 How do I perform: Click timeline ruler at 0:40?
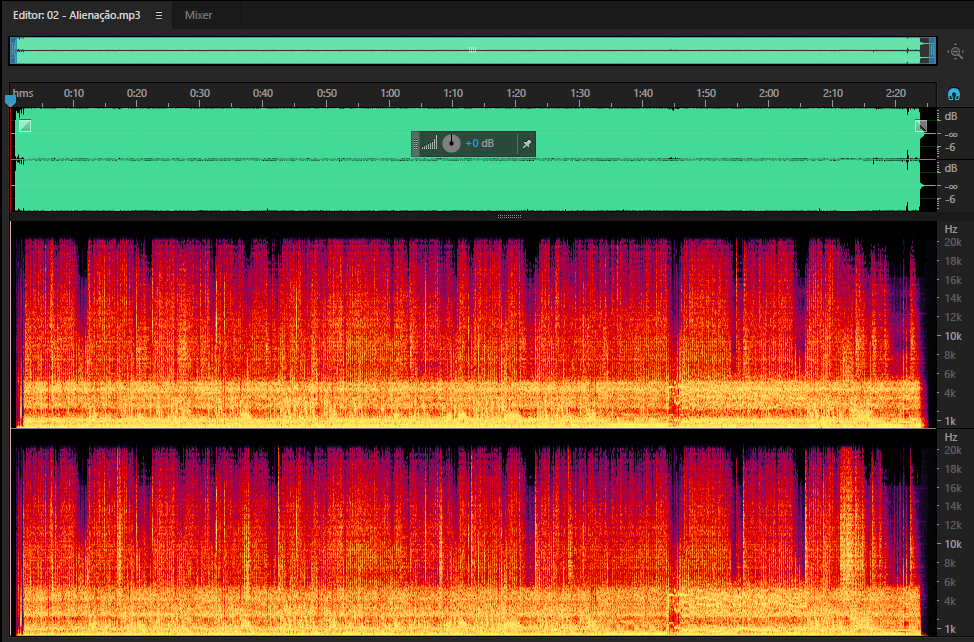(x=263, y=93)
